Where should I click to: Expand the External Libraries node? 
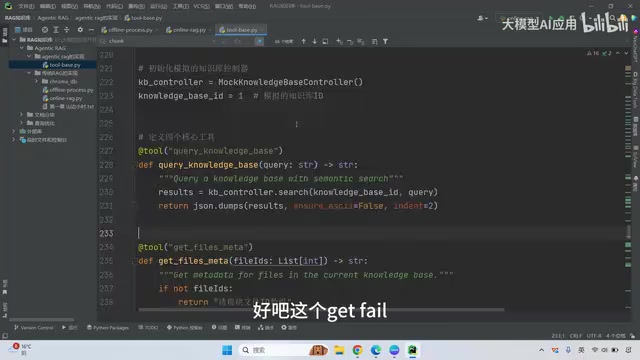[14, 131]
